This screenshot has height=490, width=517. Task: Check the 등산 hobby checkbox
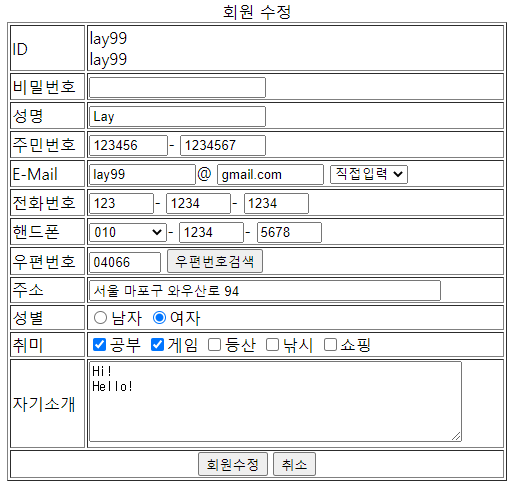click(x=215, y=345)
